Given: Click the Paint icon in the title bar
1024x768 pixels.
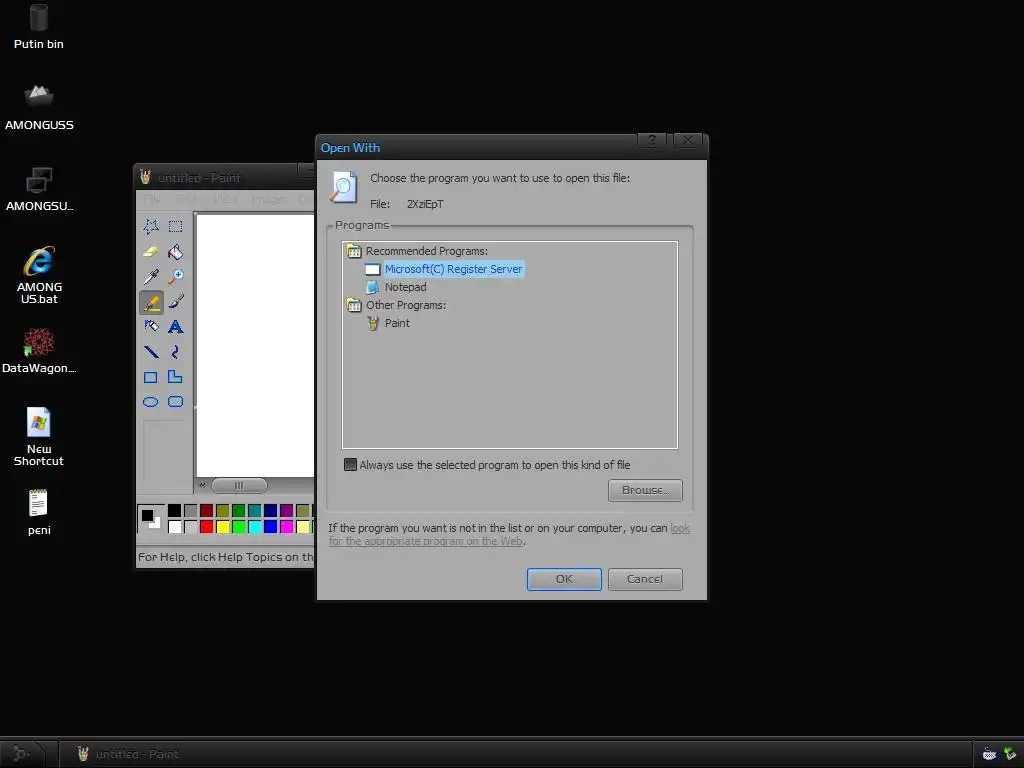Looking at the screenshot, I should [x=146, y=177].
